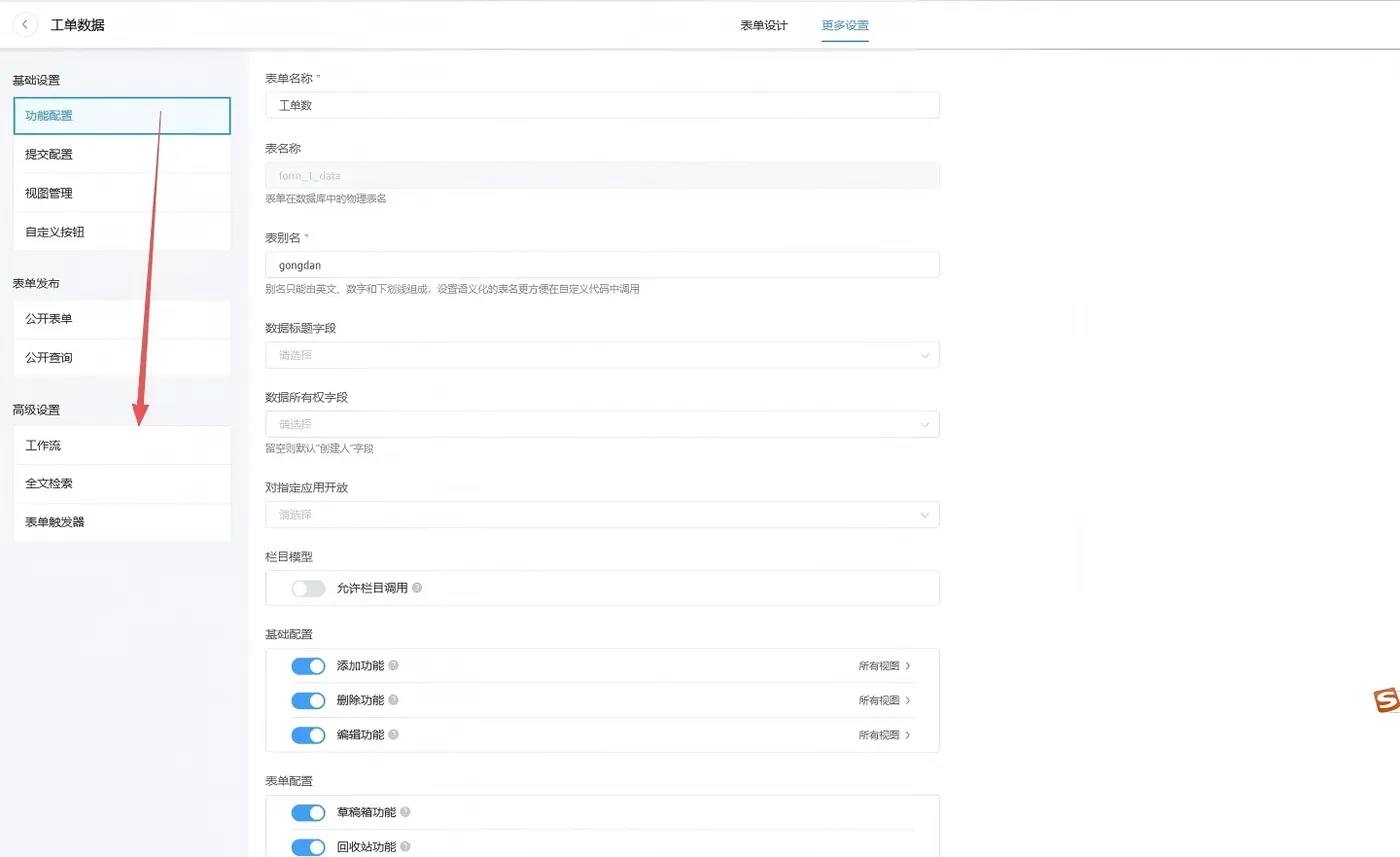The height and width of the screenshot is (857, 1400).
Task: Open the 对指定应用开放 selector
Action: [602, 513]
